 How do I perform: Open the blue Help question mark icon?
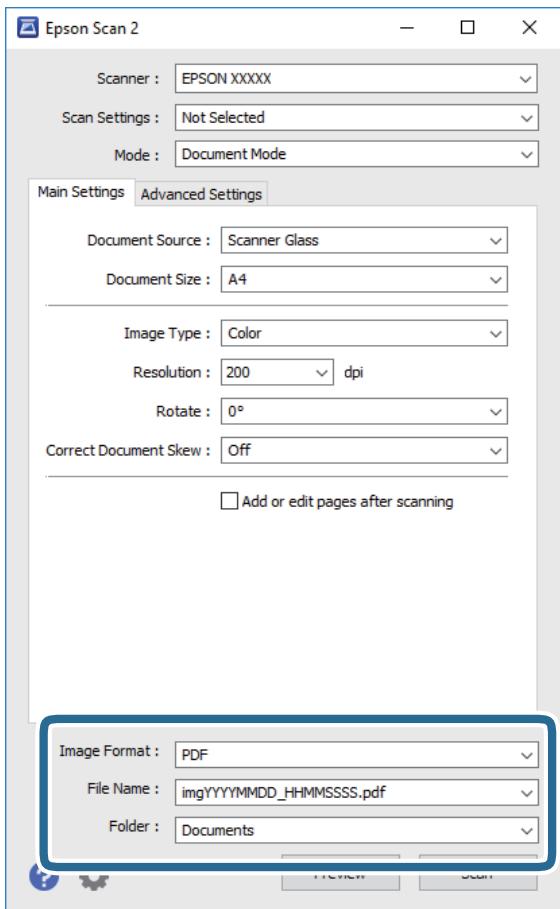[44, 878]
